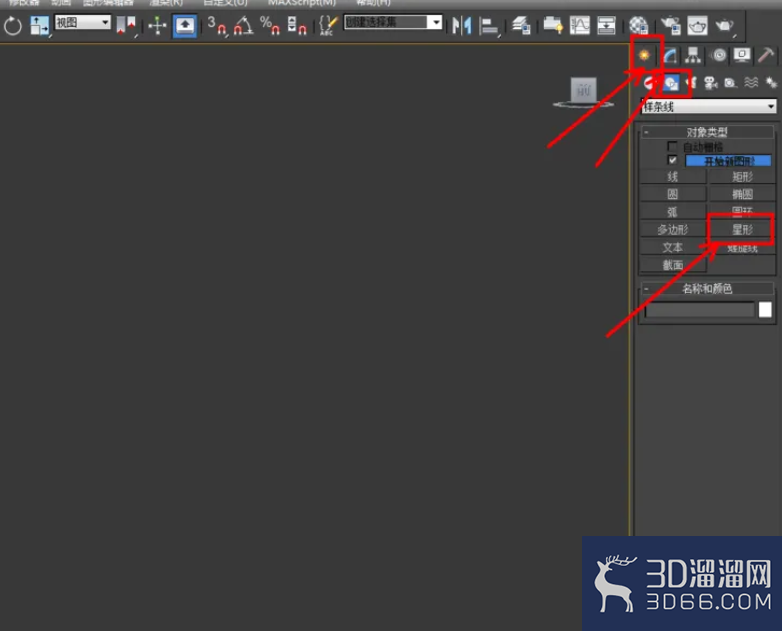Click the object name input field
This screenshot has width=782, height=631.
point(700,310)
